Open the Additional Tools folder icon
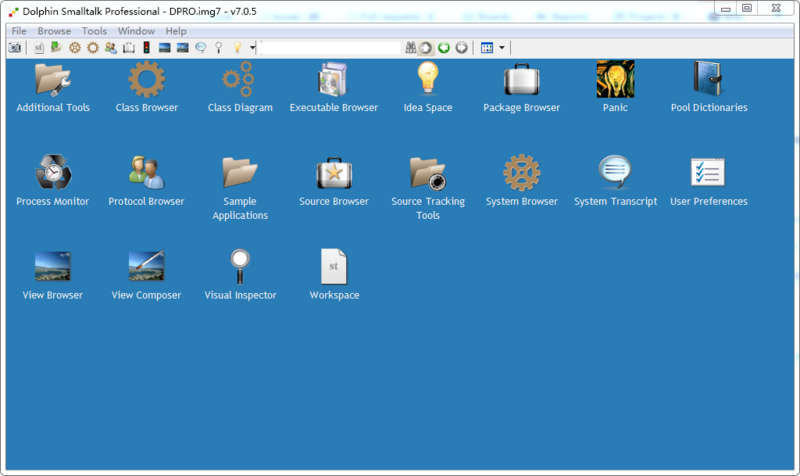Image resolution: width=800 pixels, height=476 pixels. coord(53,80)
